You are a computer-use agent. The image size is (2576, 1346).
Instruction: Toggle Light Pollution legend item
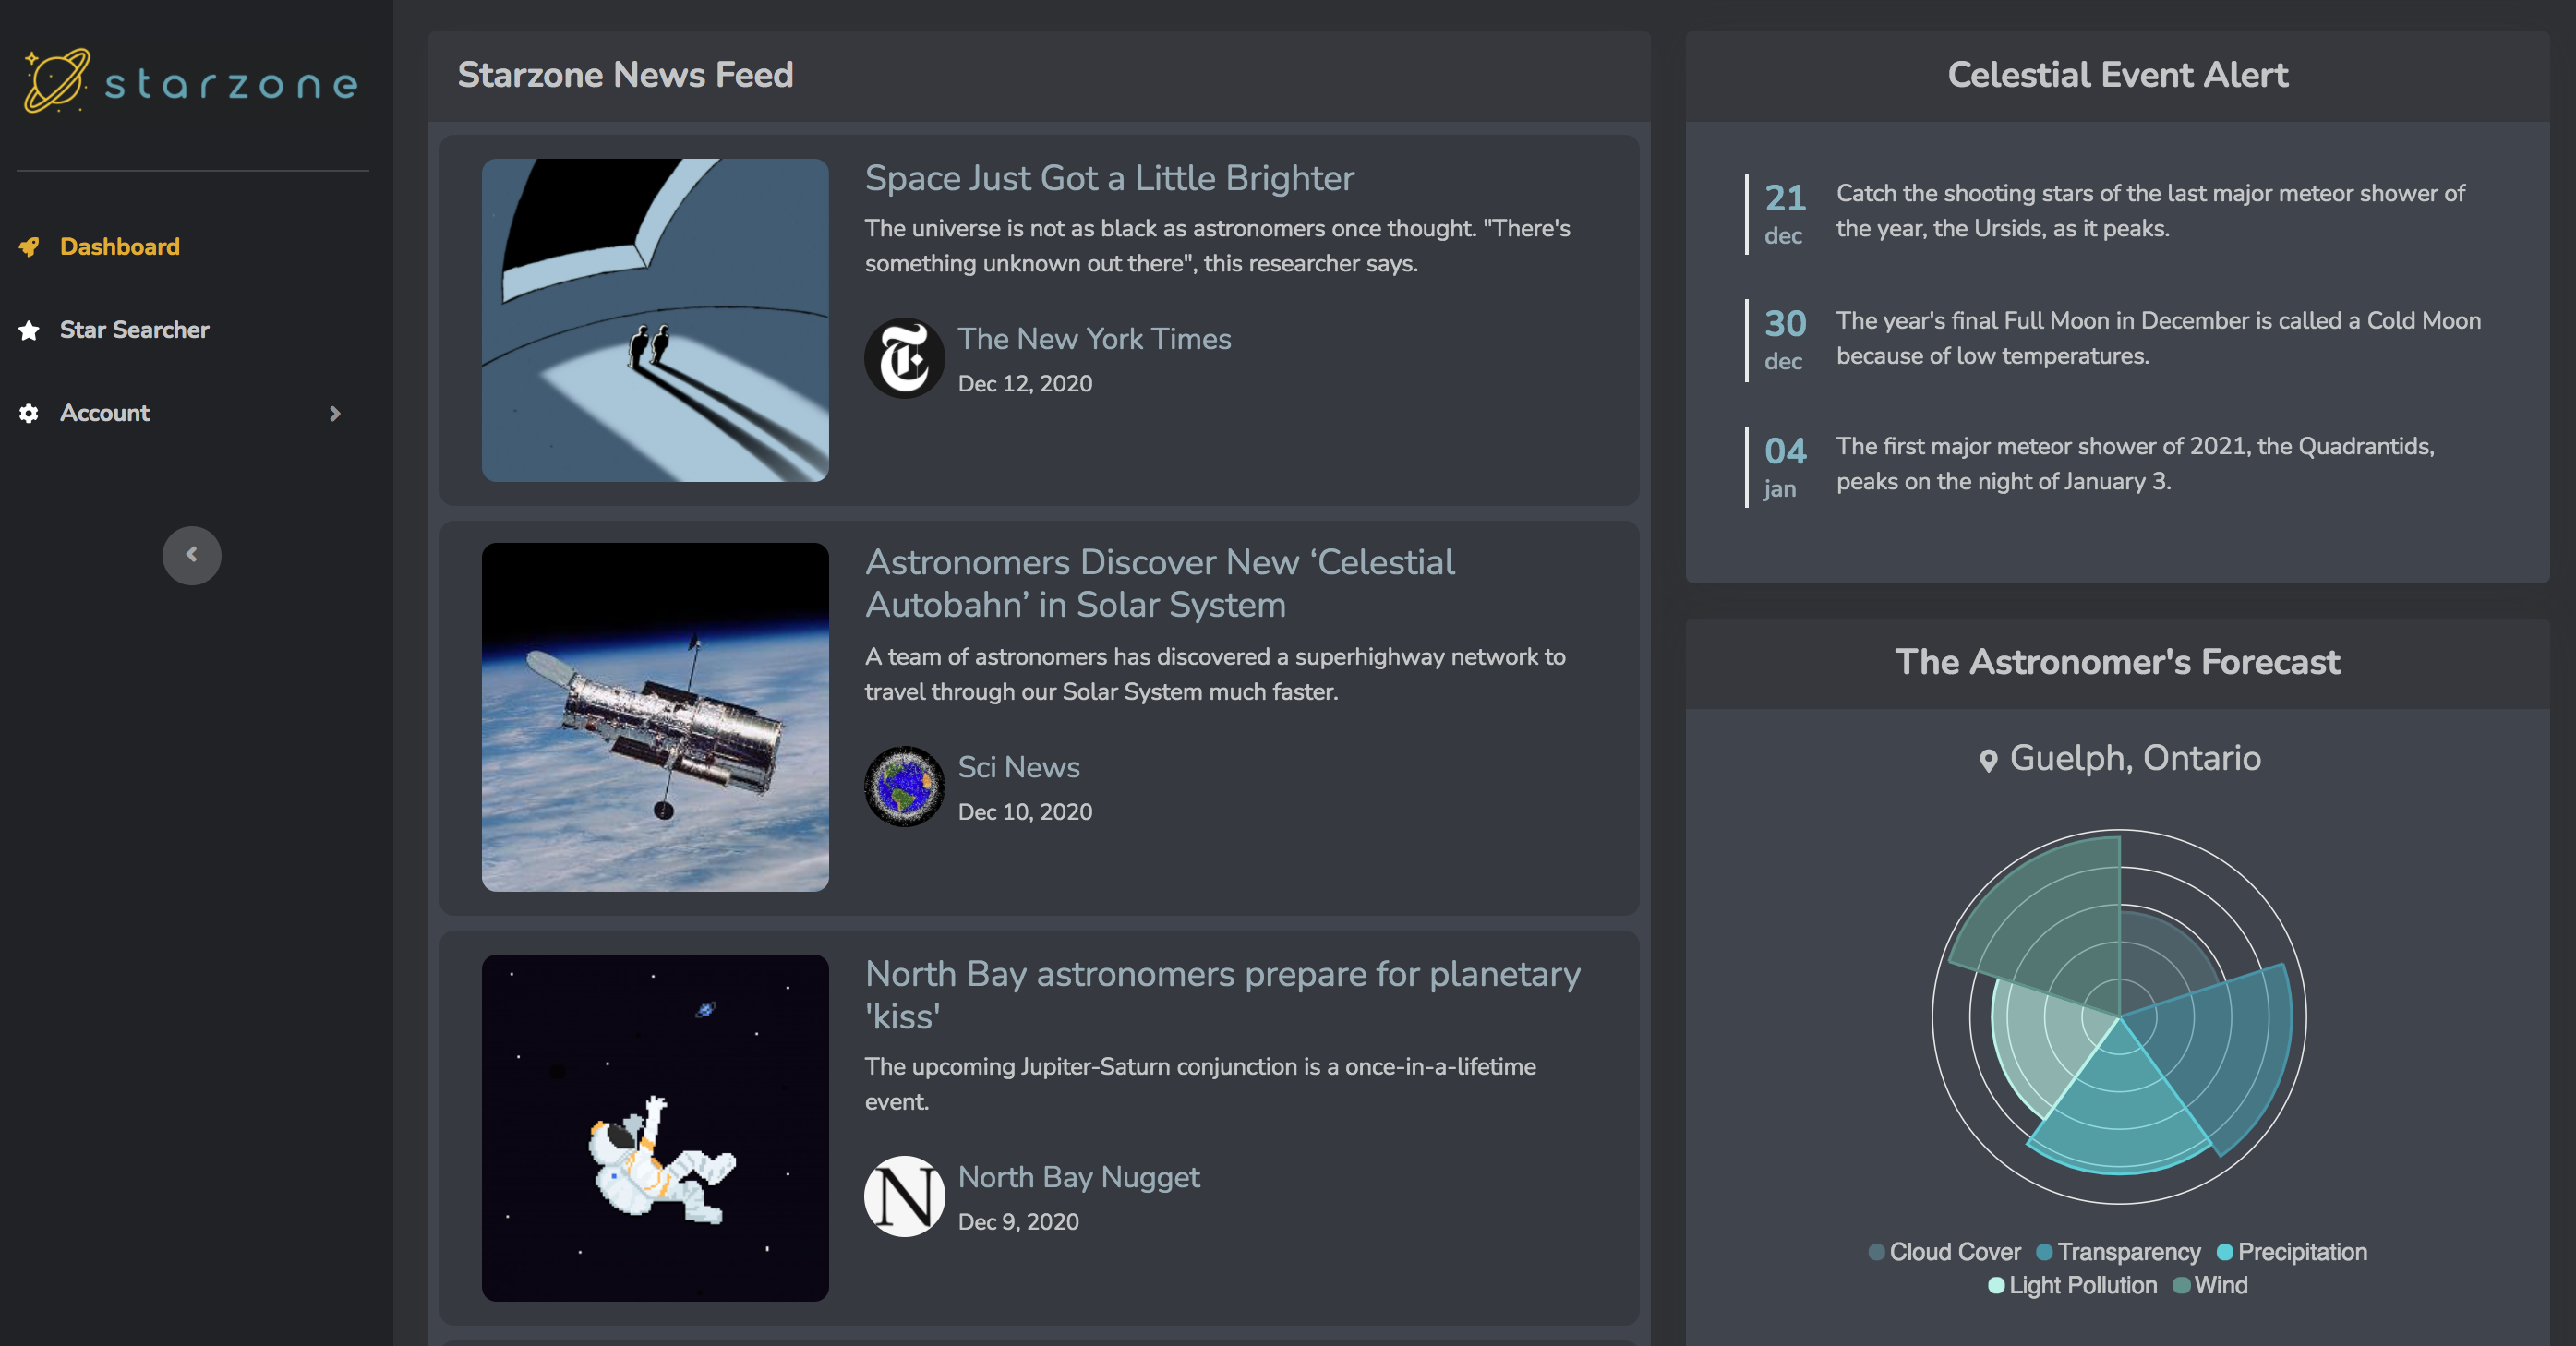(x=2072, y=1285)
